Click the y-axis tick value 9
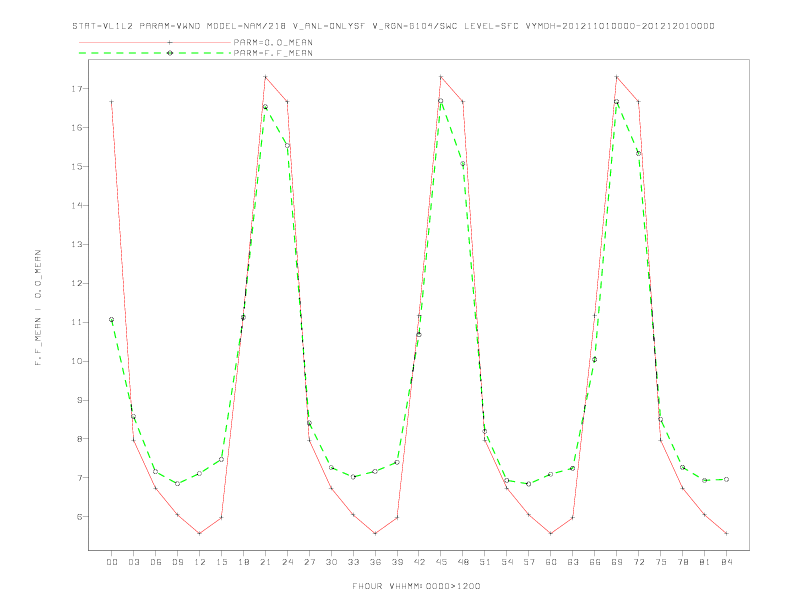This screenshot has width=792, height=612. [x=79, y=400]
